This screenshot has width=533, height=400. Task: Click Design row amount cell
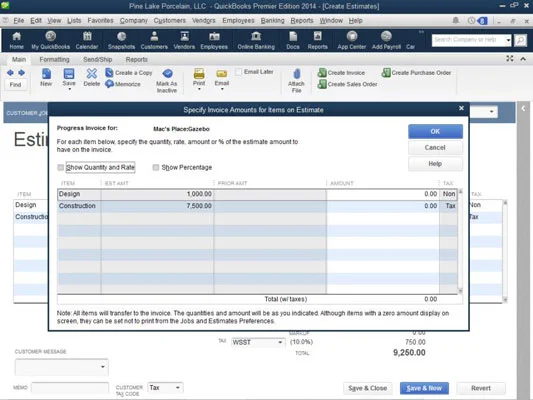click(383, 194)
